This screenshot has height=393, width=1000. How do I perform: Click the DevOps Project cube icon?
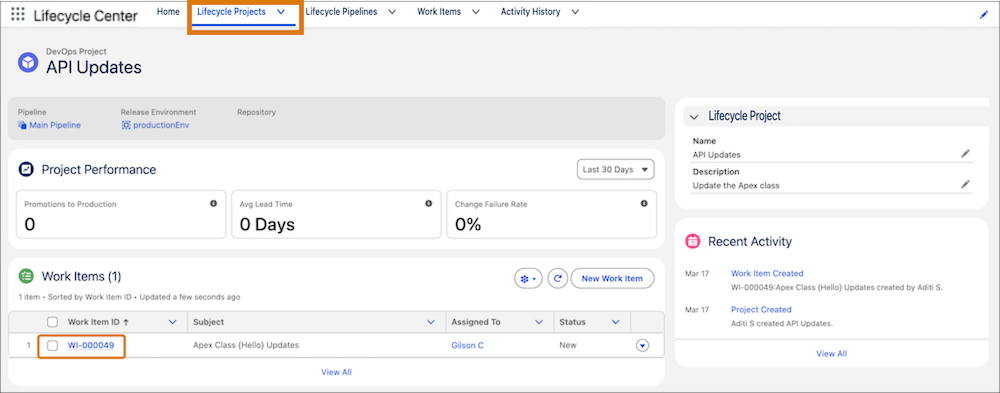[x=28, y=63]
